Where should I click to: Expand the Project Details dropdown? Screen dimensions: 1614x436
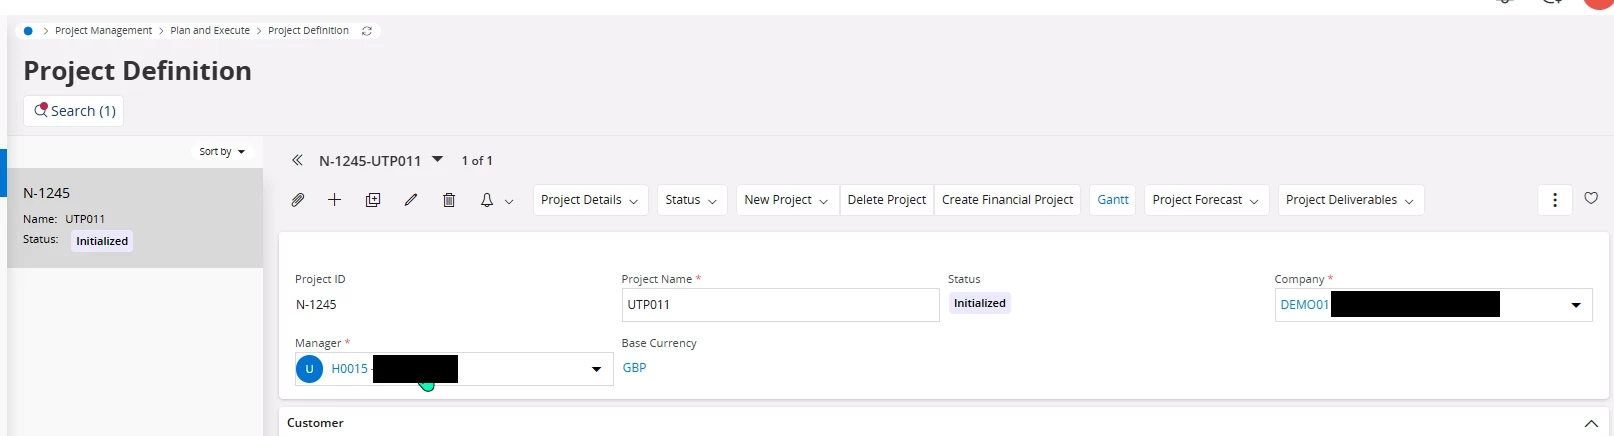[x=589, y=200]
